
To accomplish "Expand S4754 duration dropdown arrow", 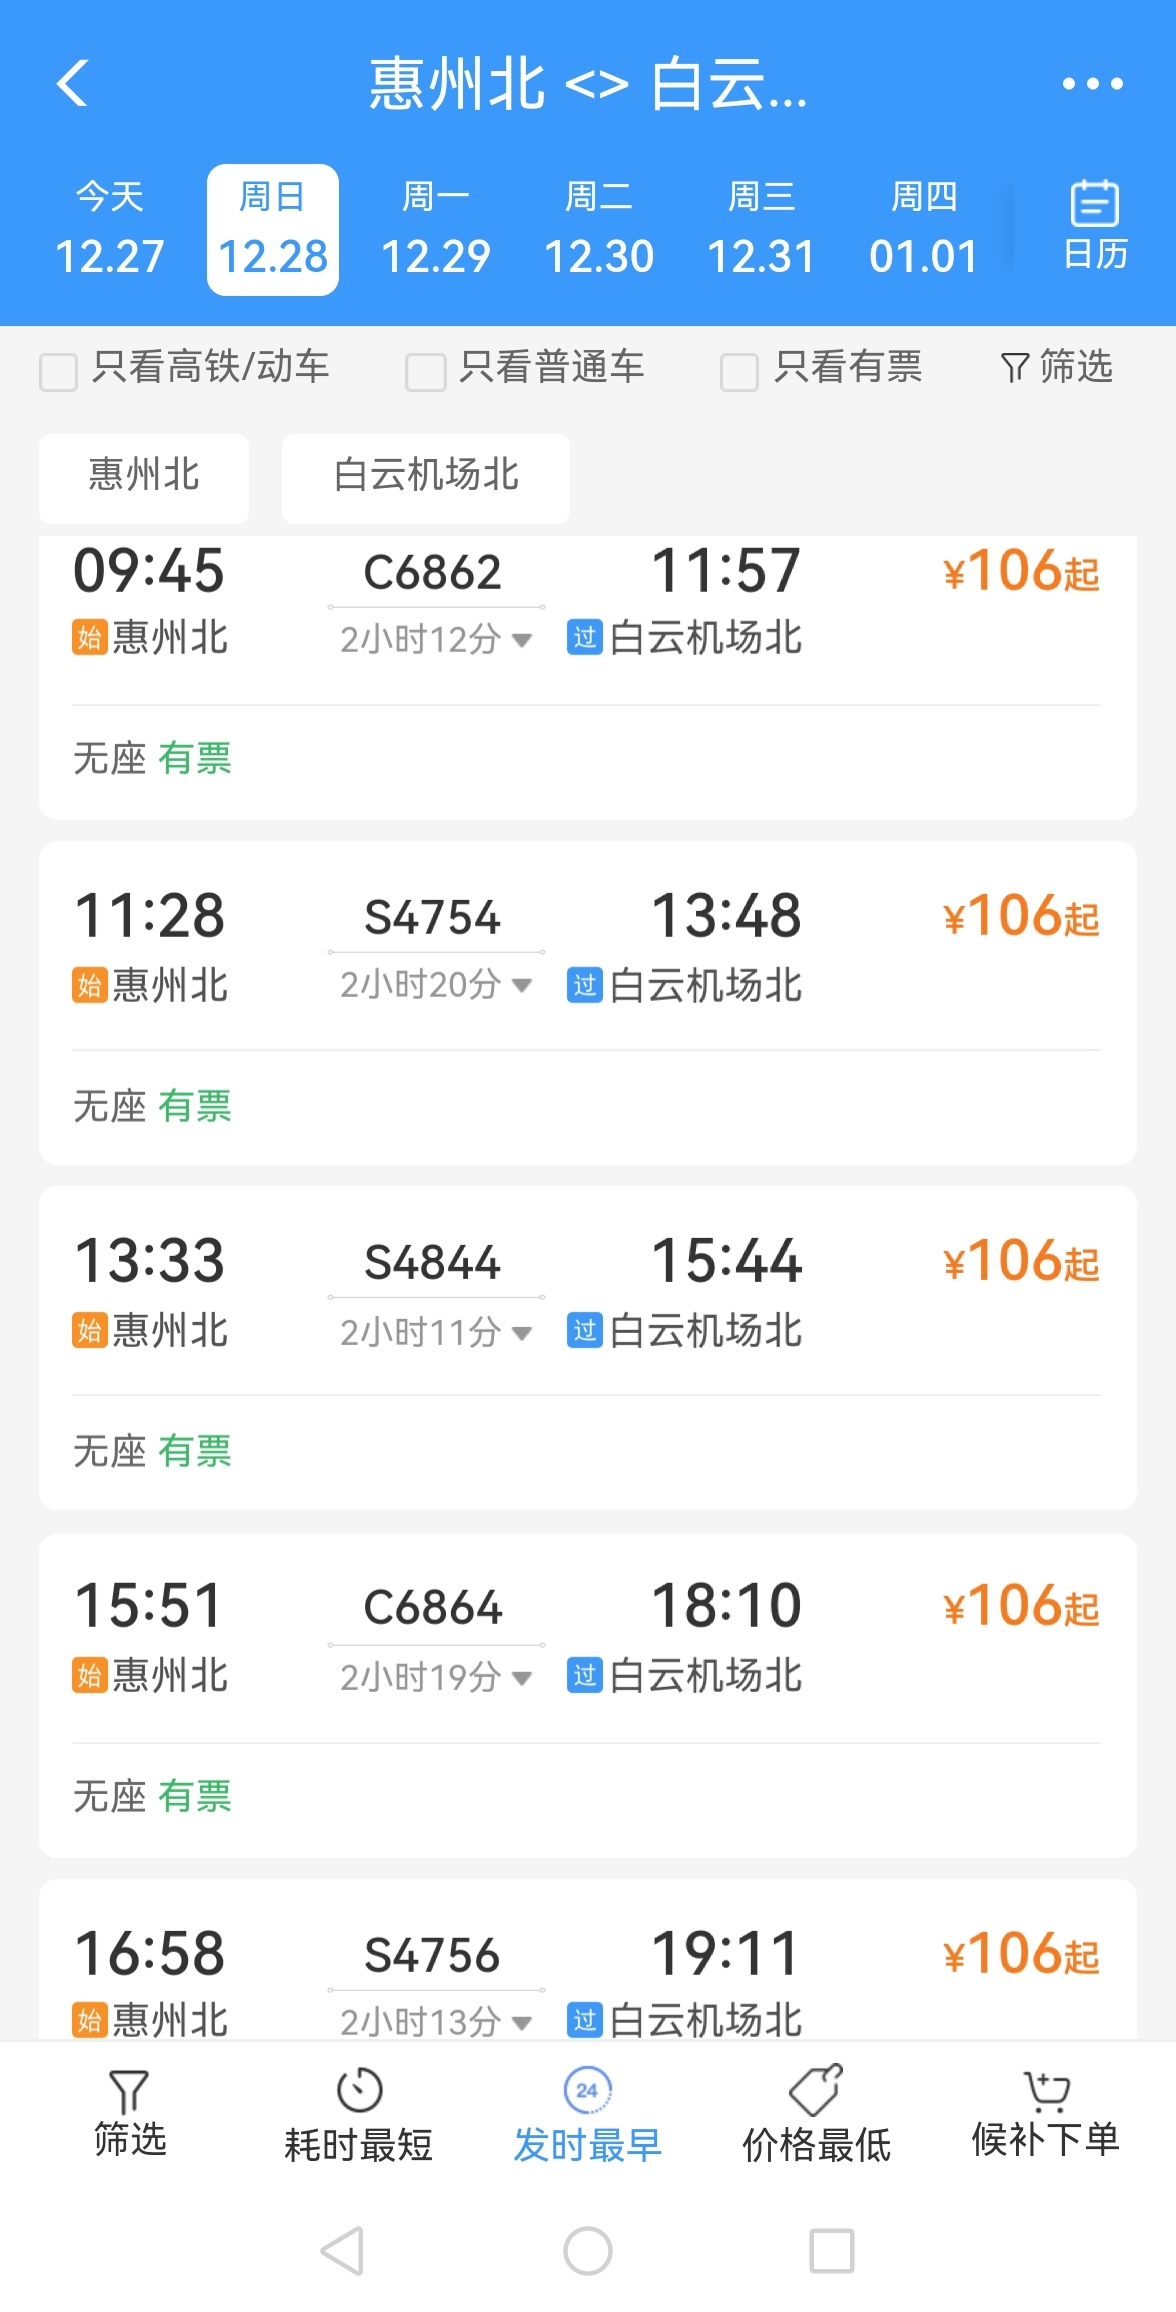I will tap(521, 986).
